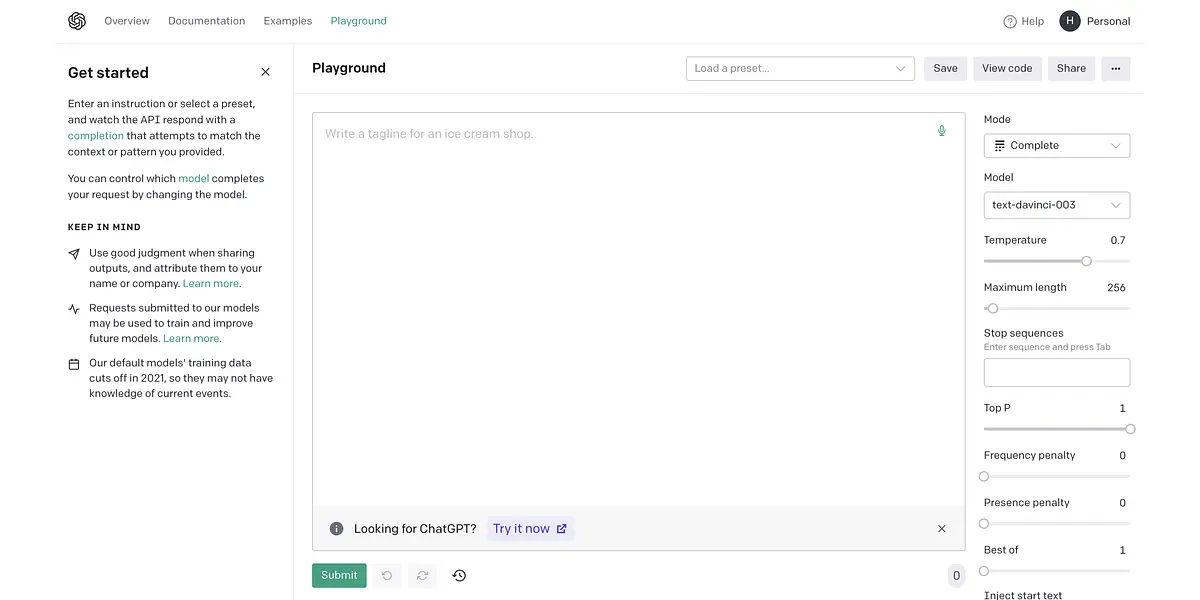Go to the Documentation tab
1200x600 pixels.
[206, 21]
